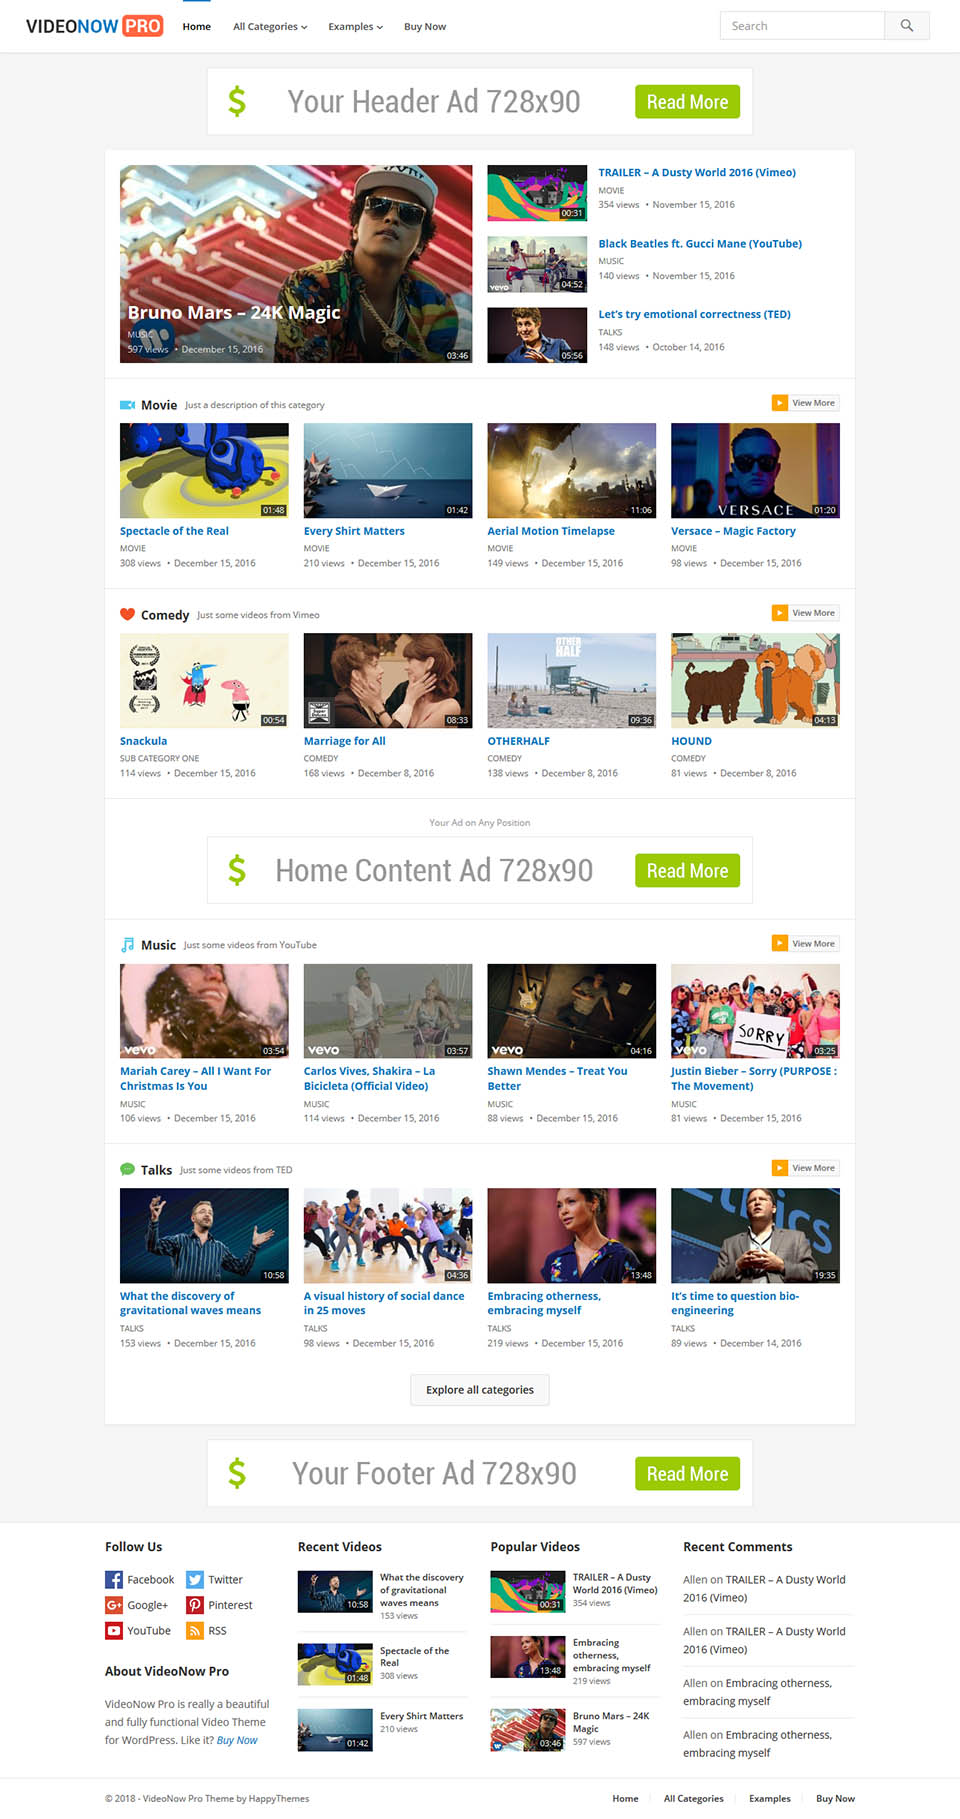Click the Explore all categories button

click(x=480, y=1390)
